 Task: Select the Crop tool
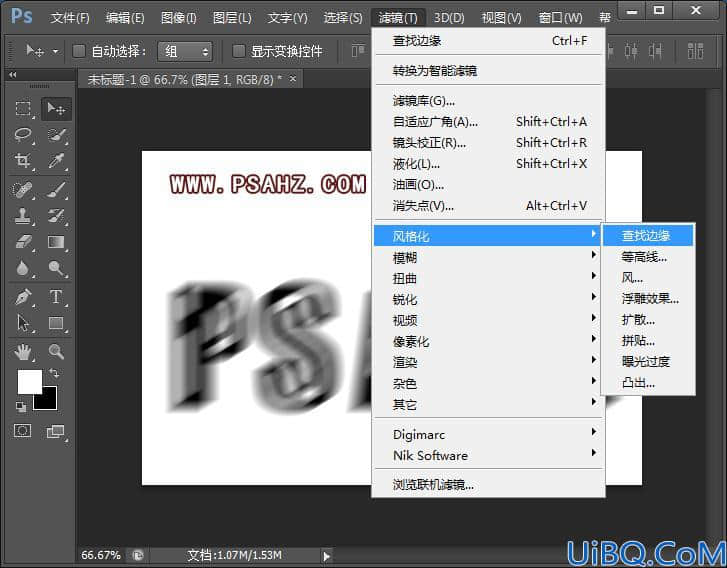click(x=23, y=161)
